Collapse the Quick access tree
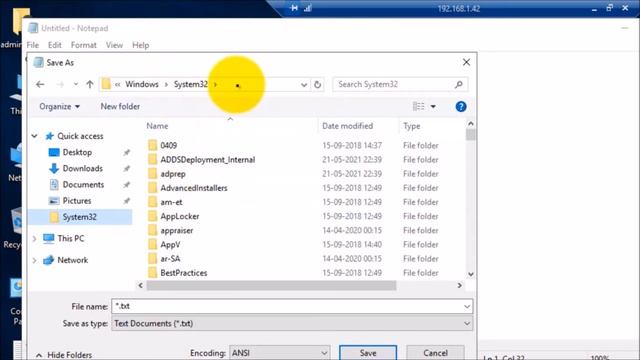640x360 pixels. pos(35,136)
